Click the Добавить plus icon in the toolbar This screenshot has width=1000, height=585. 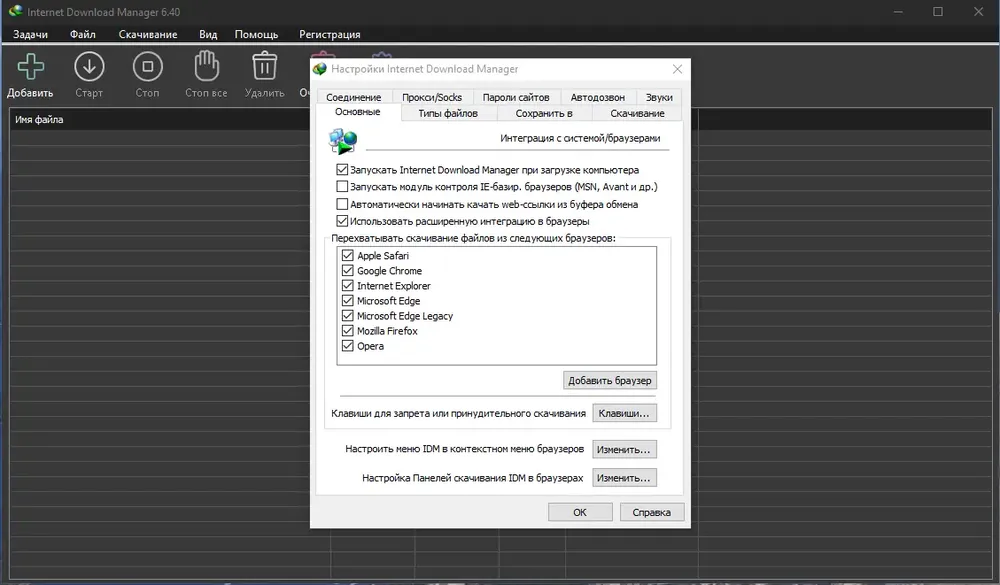pos(30,67)
